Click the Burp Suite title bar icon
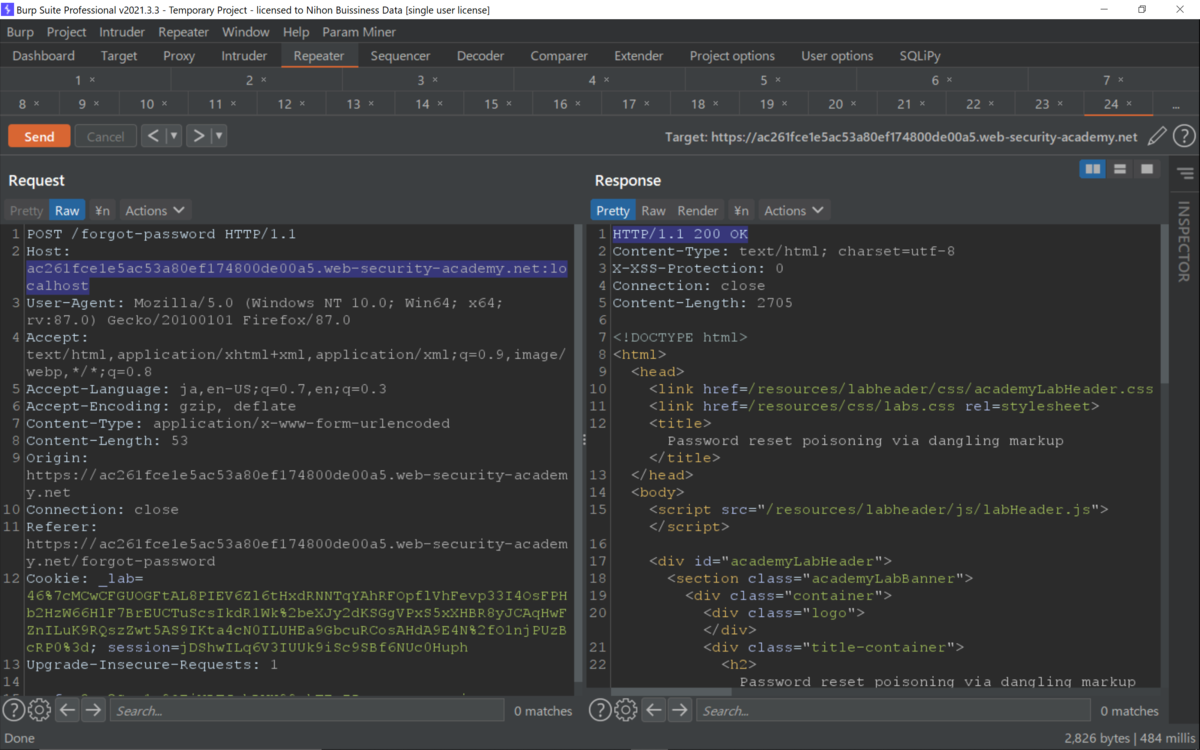The image size is (1200, 750). tap(8, 9)
